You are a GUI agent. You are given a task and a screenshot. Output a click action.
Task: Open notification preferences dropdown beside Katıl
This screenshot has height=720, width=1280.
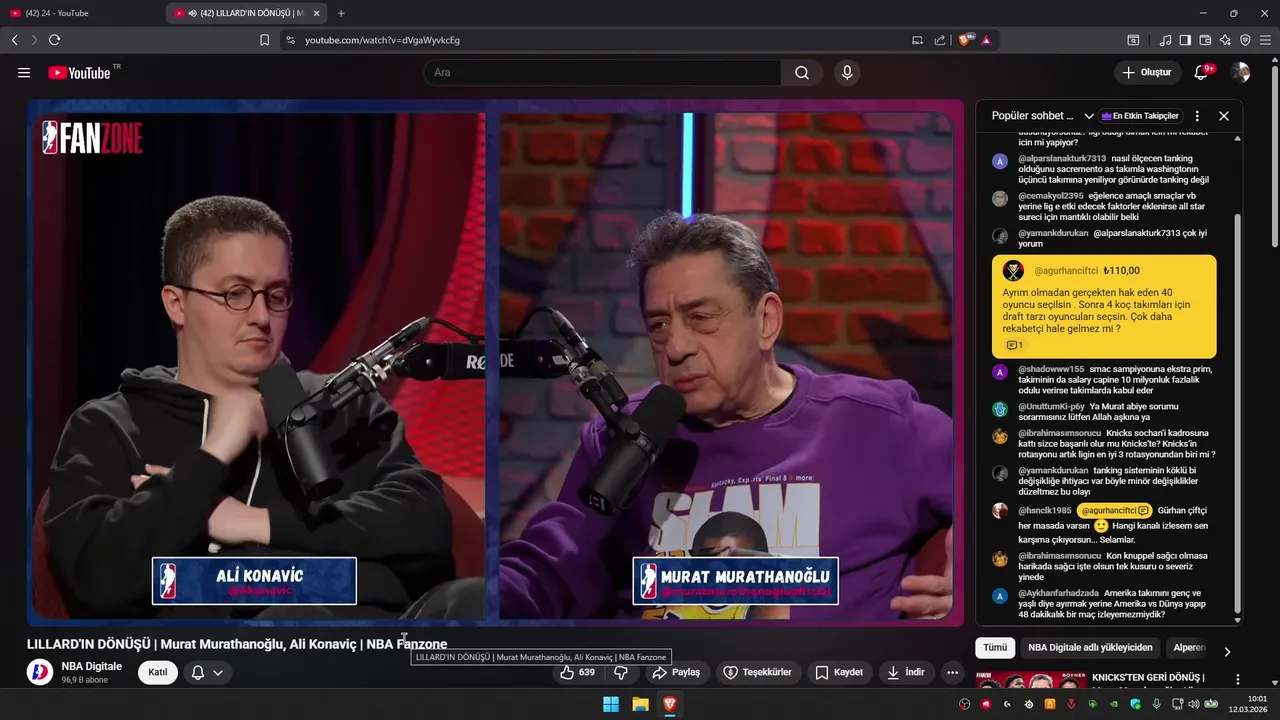pyautogui.click(x=207, y=672)
